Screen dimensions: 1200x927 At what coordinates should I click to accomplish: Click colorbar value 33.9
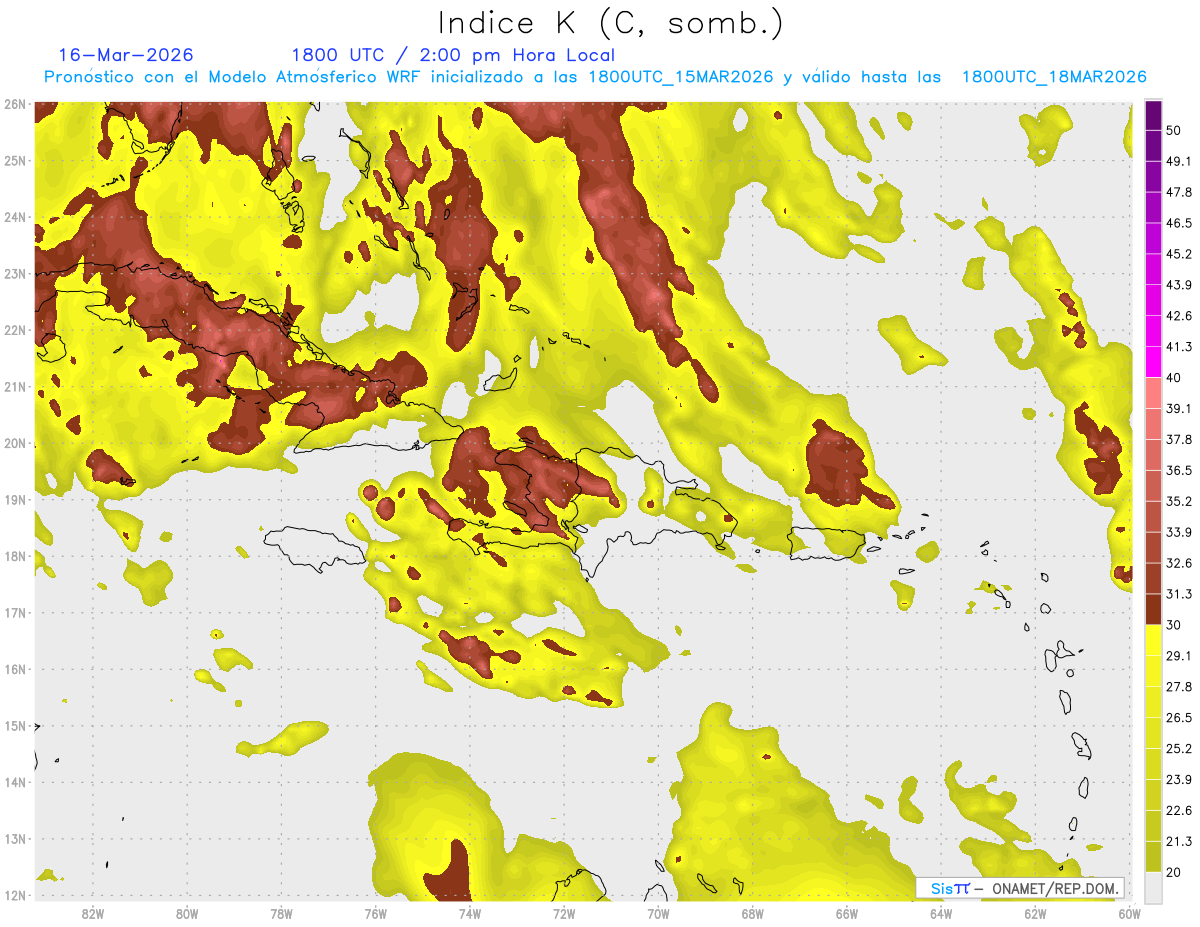pos(1179,532)
